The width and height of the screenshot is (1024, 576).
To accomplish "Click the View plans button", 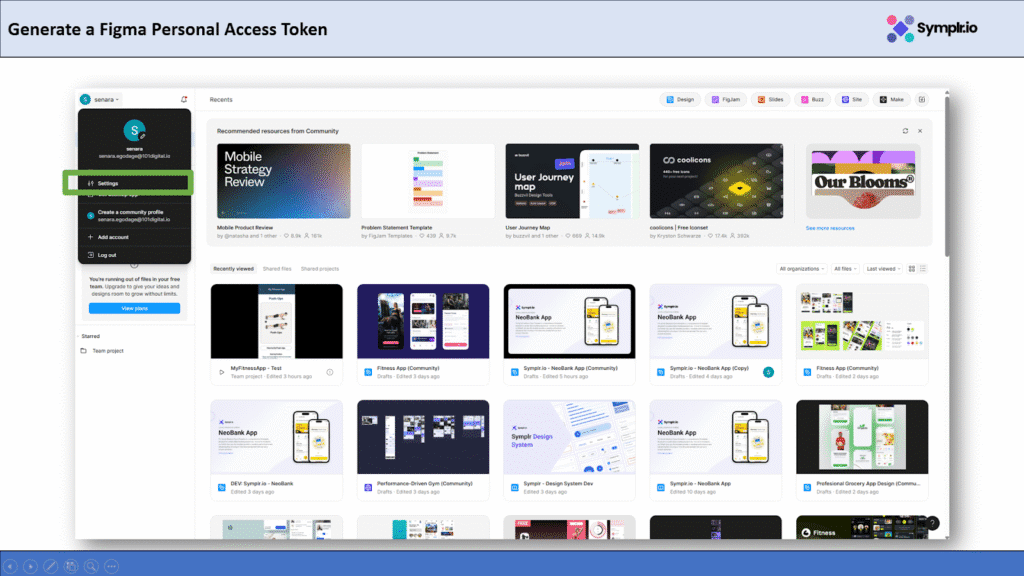I will click(x=134, y=308).
